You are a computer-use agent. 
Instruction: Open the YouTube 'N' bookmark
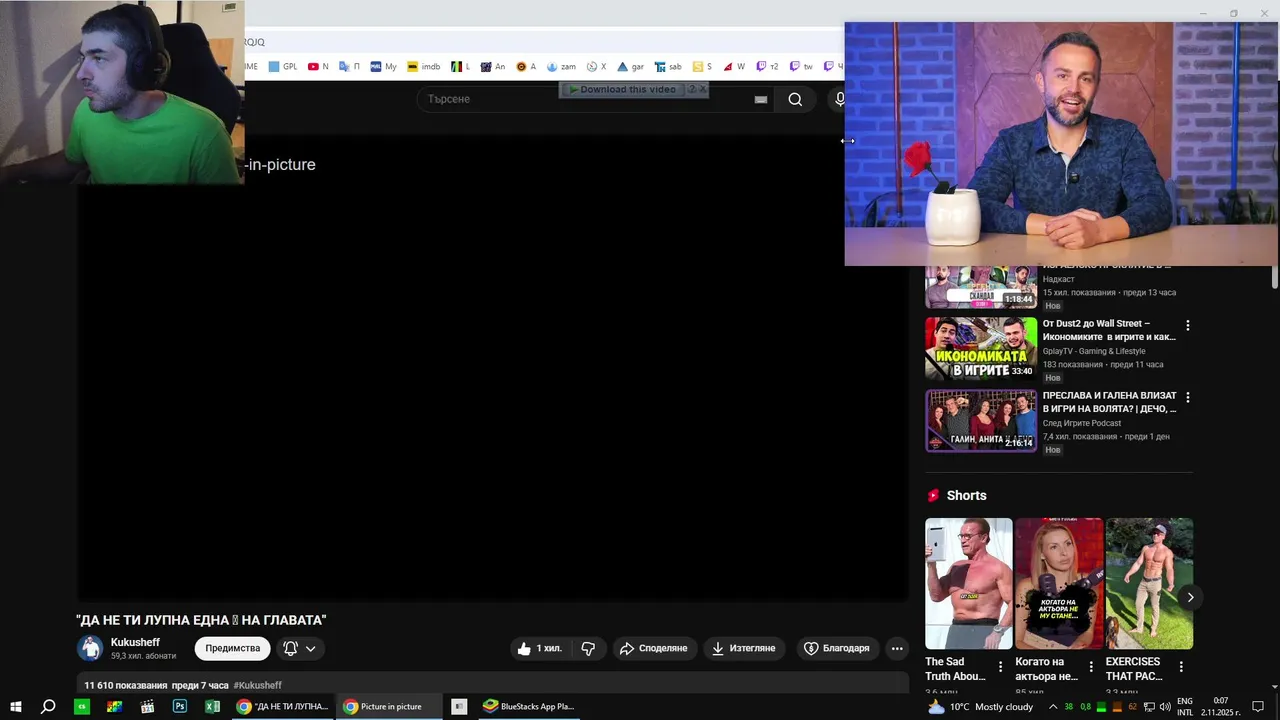318,67
